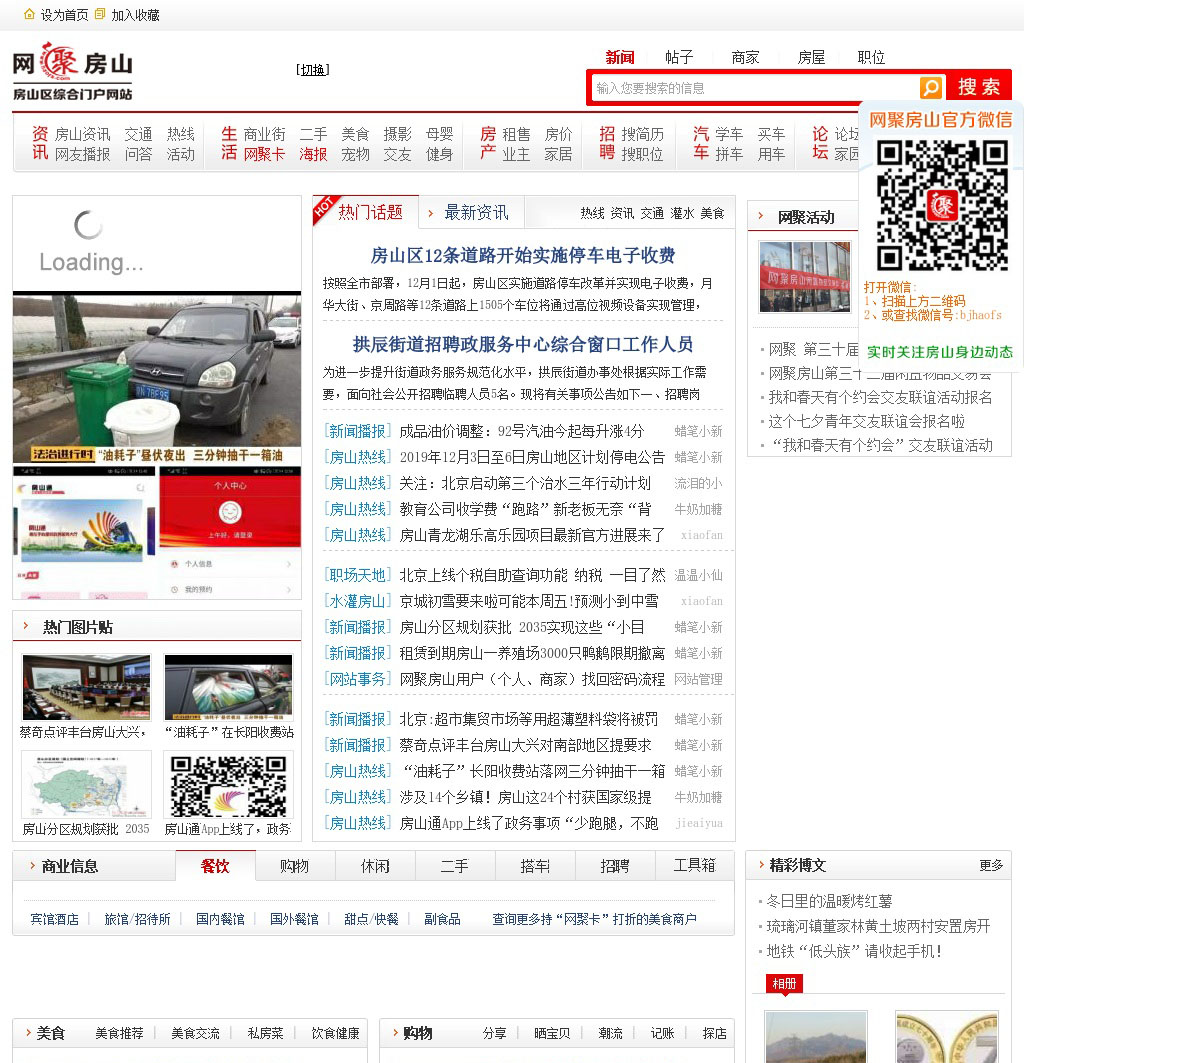1200x1063 pixels.
Task: Switch to the 购物 tab in 商业信息
Action: click(x=294, y=866)
